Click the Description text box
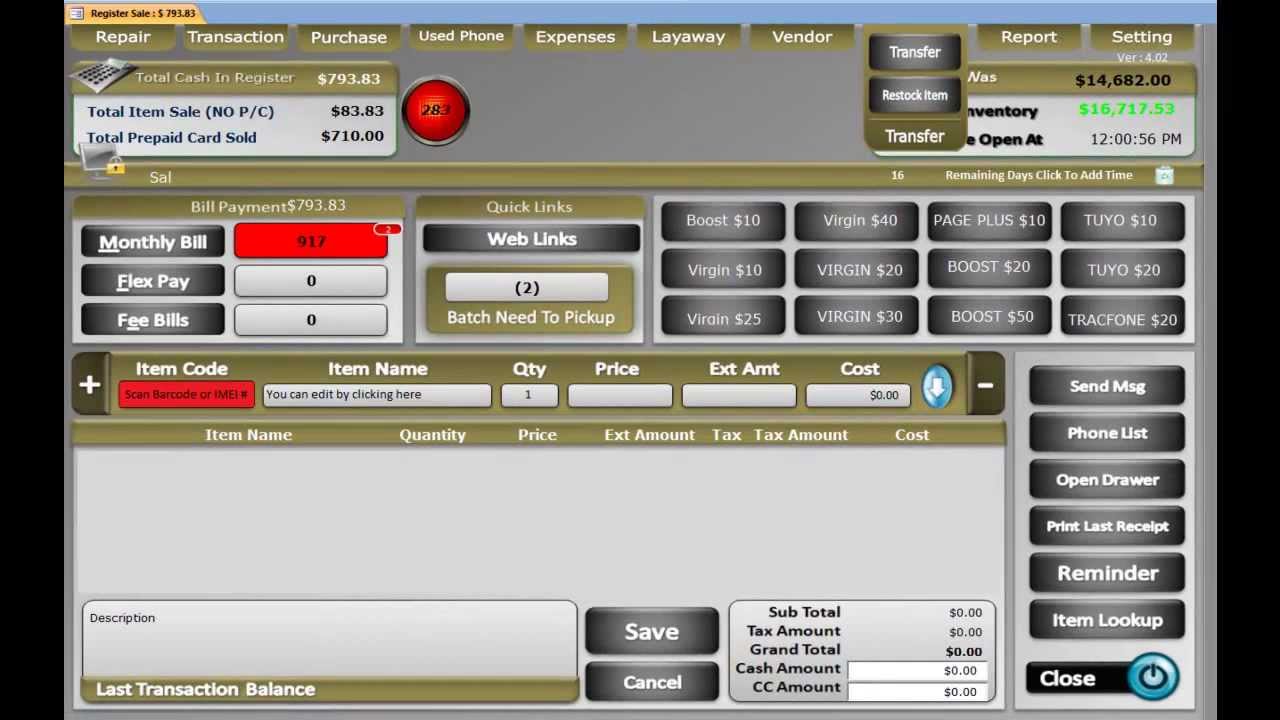 pos(330,640)
